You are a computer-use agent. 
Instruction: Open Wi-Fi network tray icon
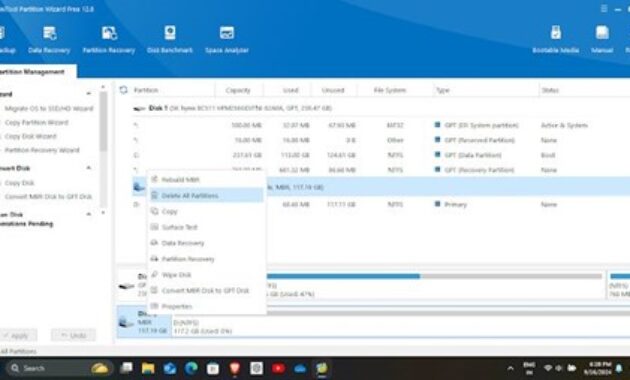547,368
